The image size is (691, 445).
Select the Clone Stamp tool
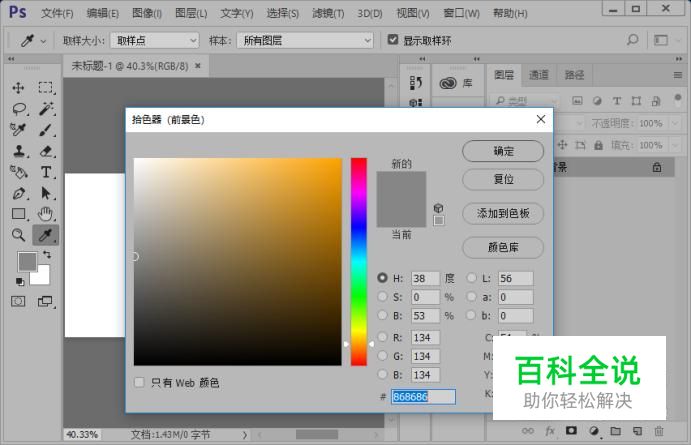(x=19, y=151)
